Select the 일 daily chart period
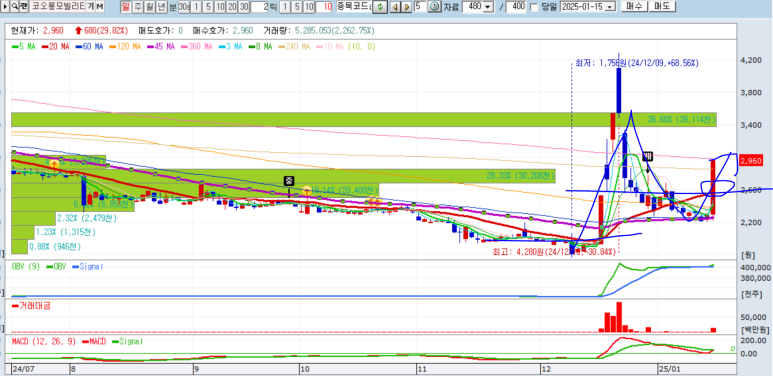This screenshot has height=376, width=773. tap(126, 7)
